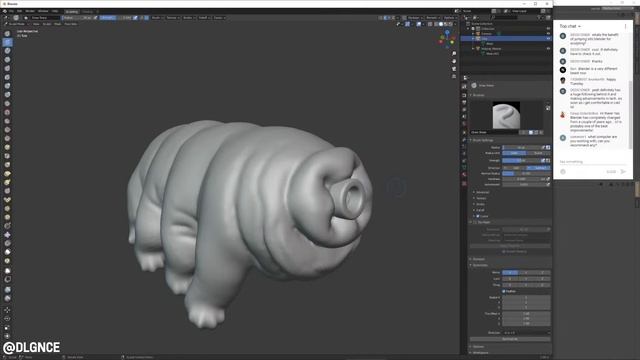Open the Window menu
Image resolution: width=640 pixels, height=360 pixels.
pyautogui.click(x=43, y=11)
